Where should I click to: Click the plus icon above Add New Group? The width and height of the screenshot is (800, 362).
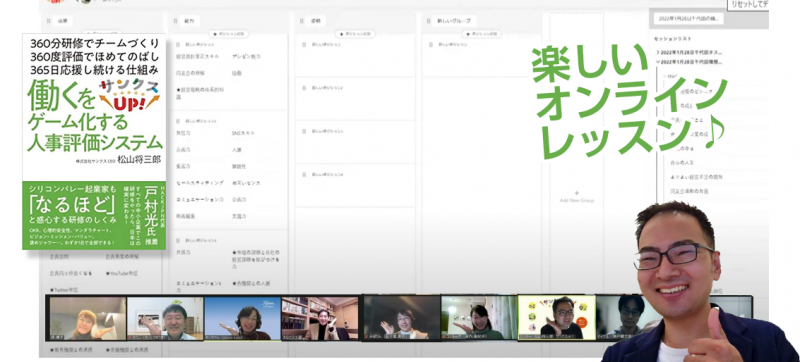[x=577, y=193]
